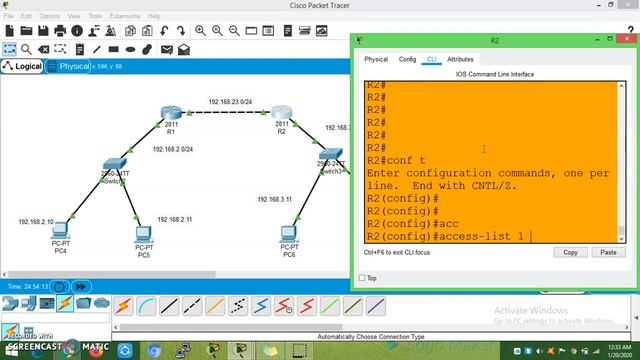Print using the printer icon

click(x=60, y=31)
